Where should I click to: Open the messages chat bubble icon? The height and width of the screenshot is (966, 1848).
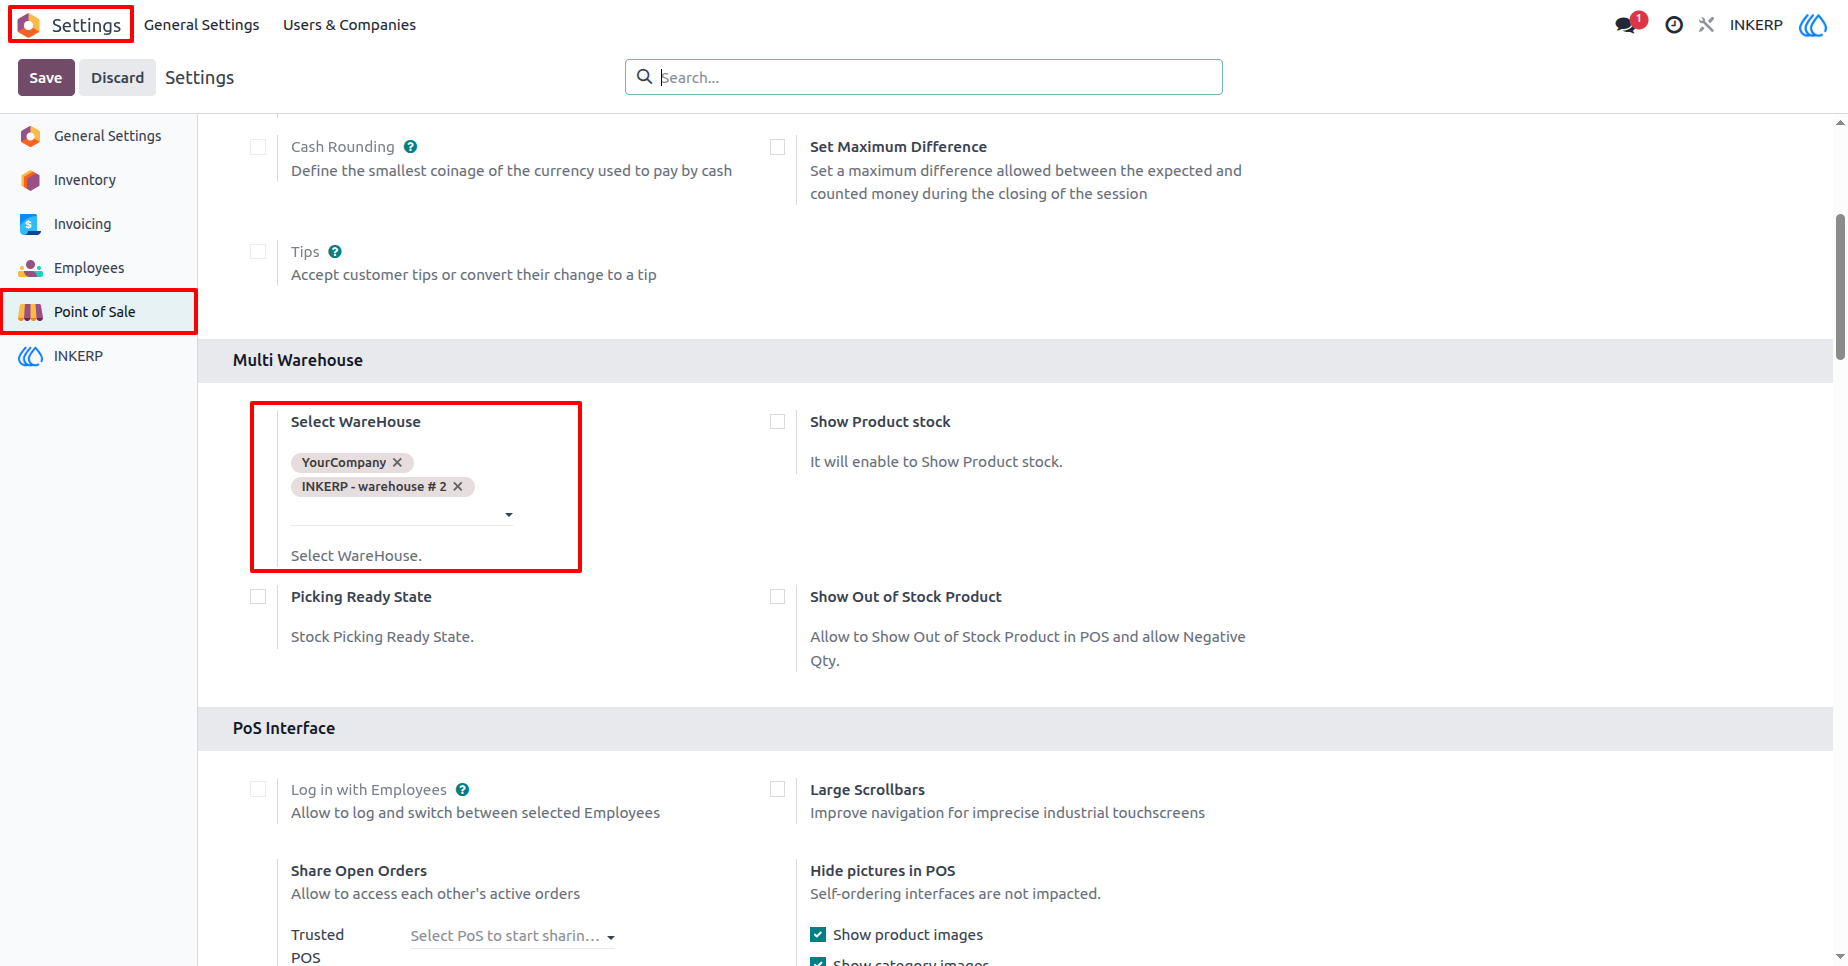(1626, 25)
